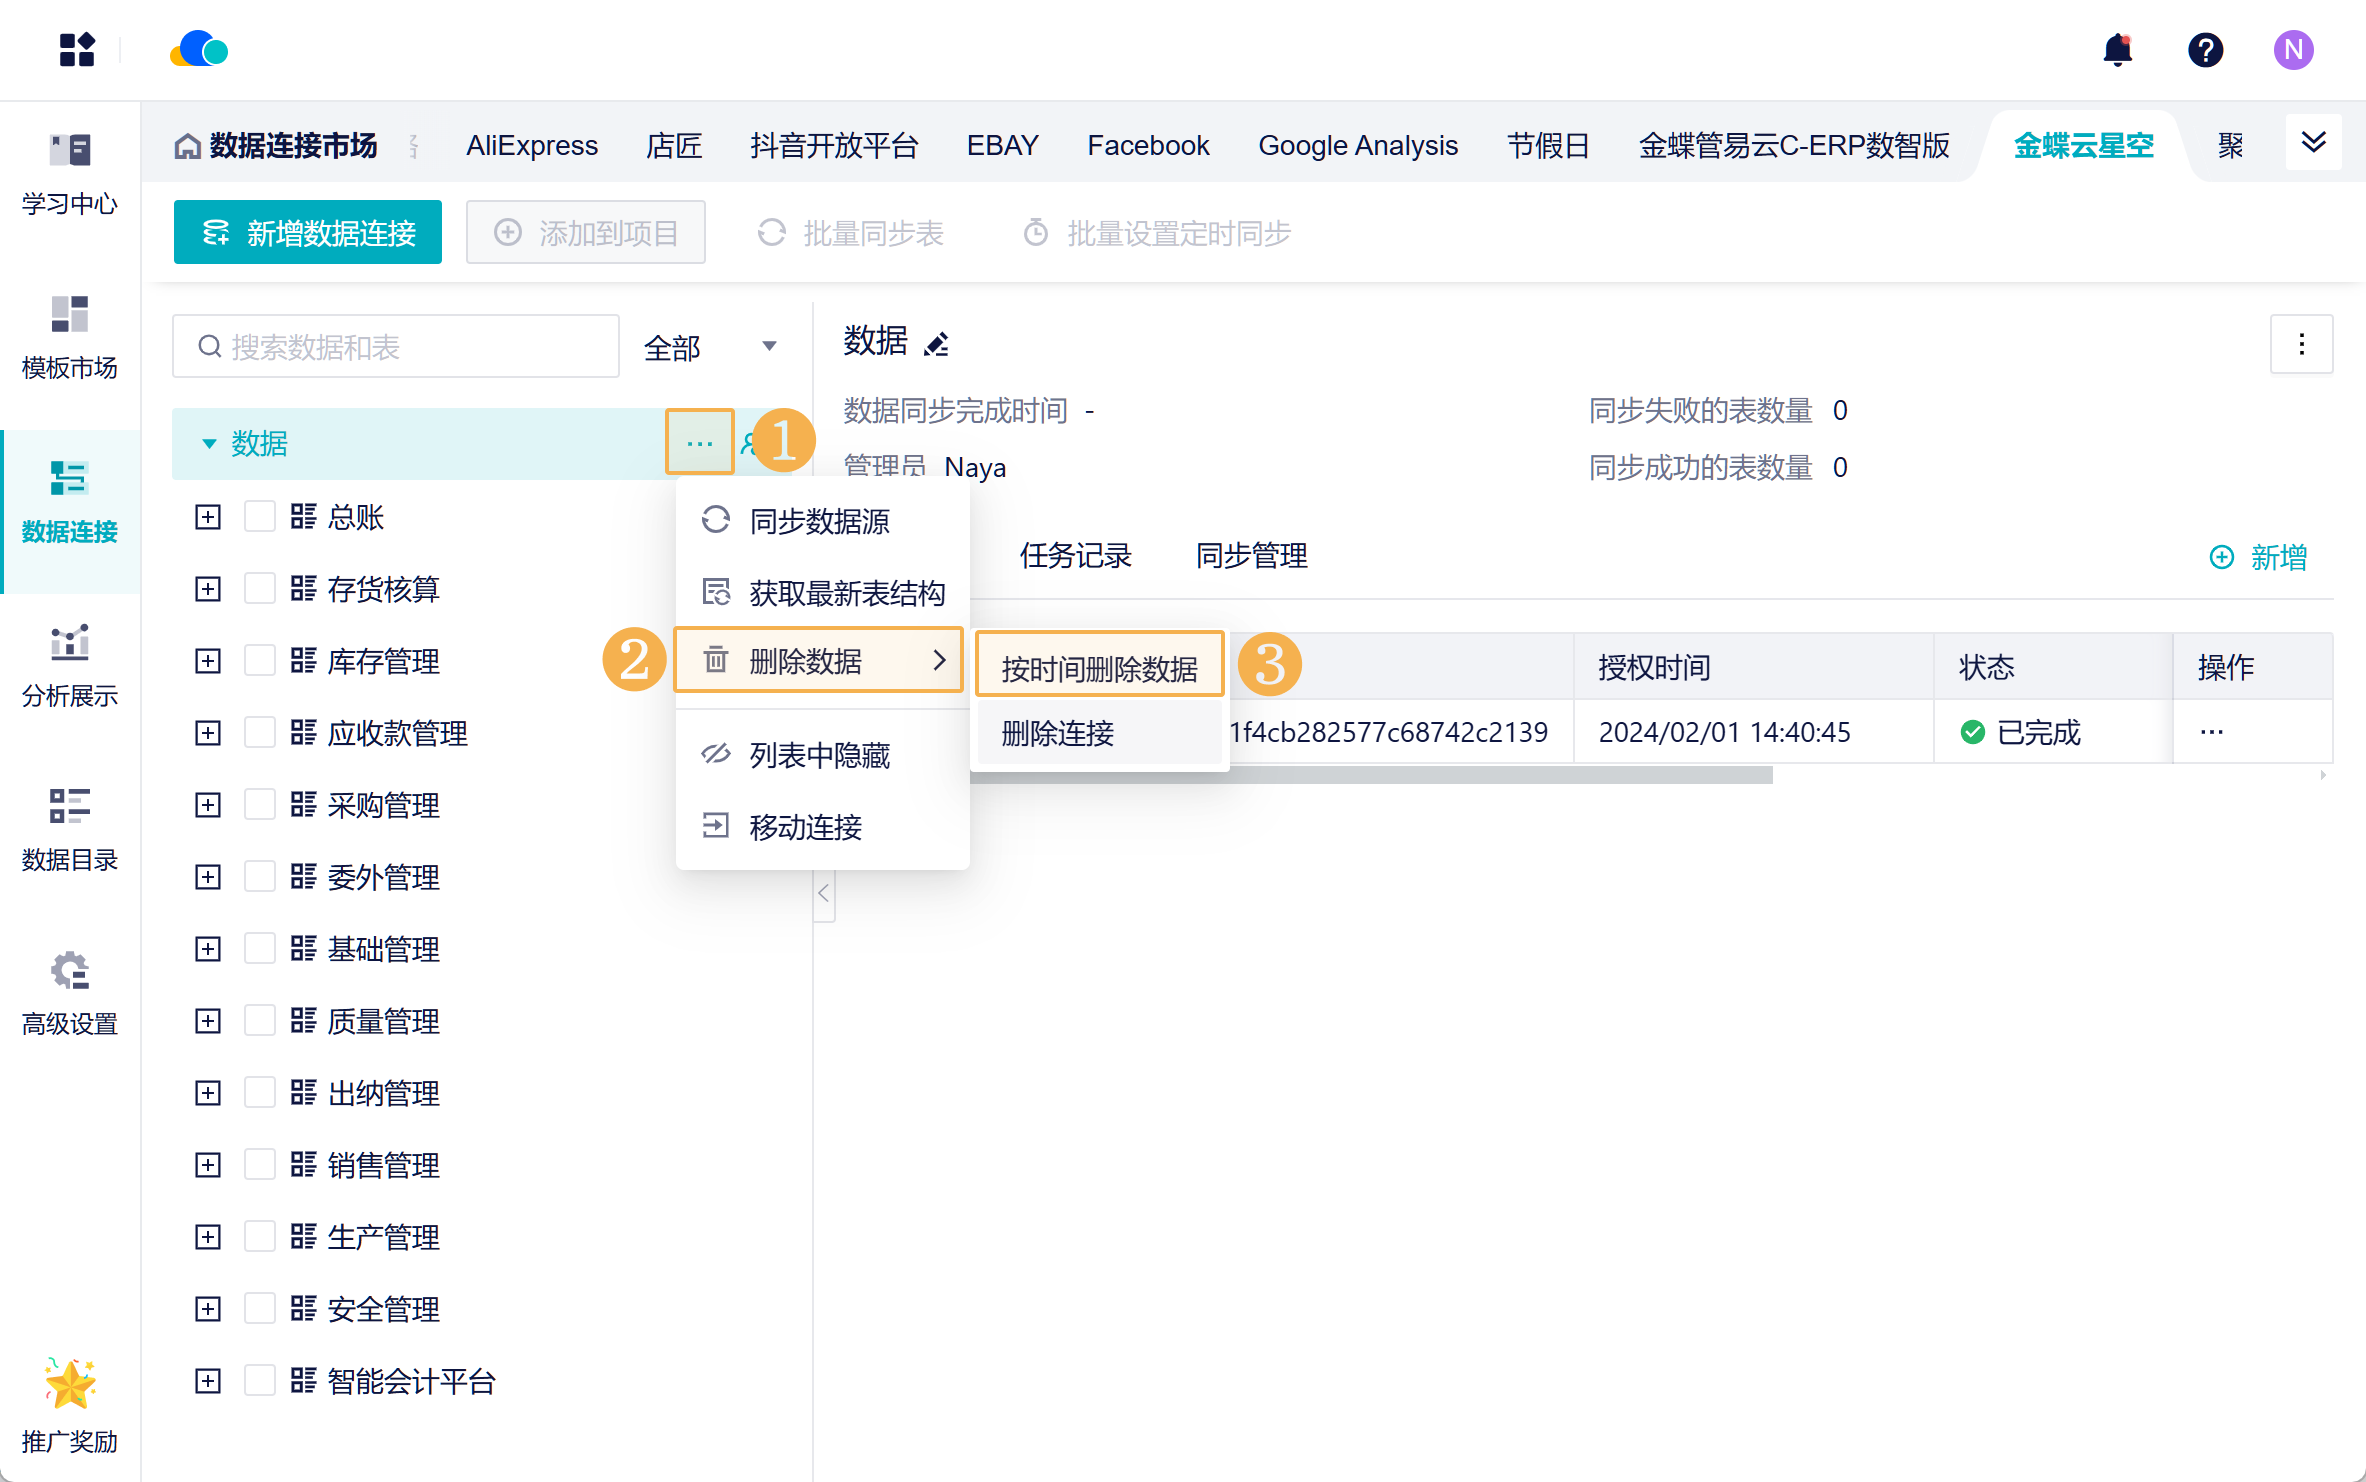
Task: Open the three-dot menu on 数据 tree node
Action: pos(700,442)
